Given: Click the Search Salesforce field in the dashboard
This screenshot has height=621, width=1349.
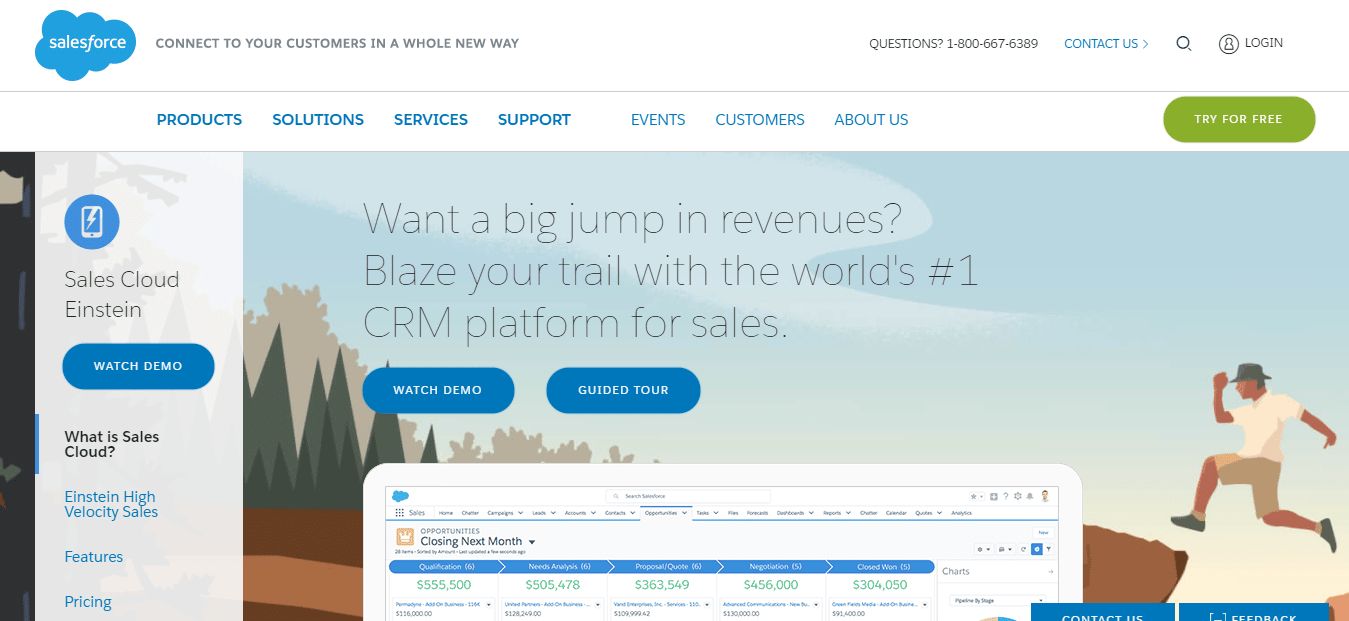Looking at the screenshot, I should click(688, 496).
